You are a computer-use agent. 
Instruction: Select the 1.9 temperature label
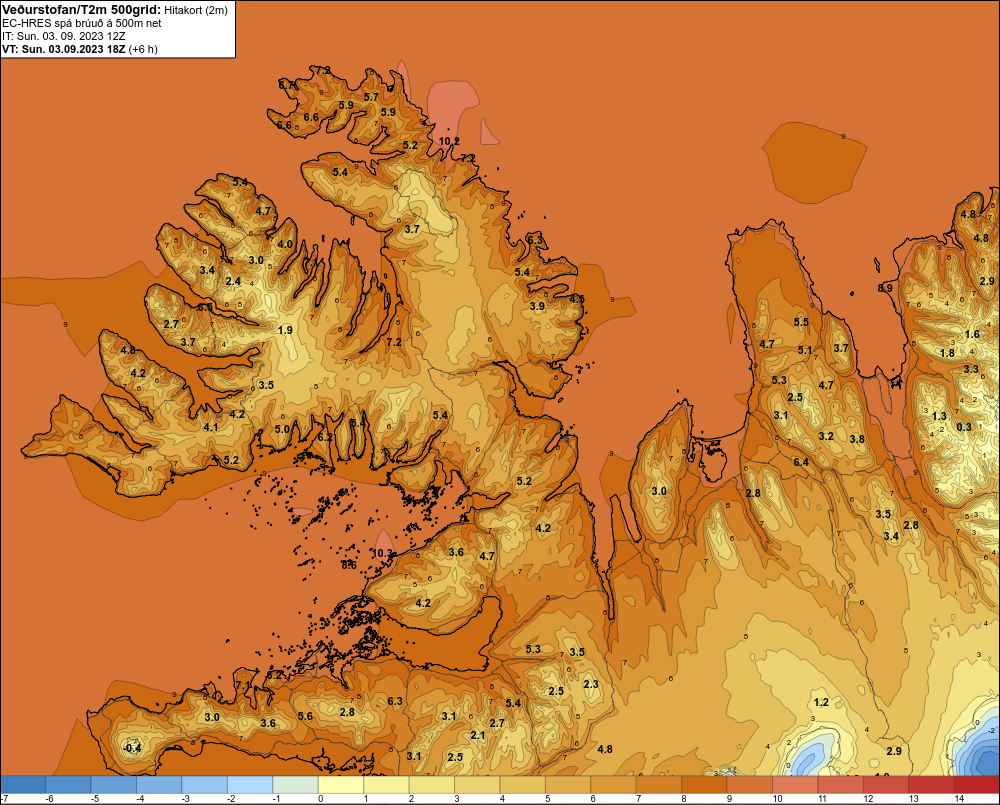[285, 330]
